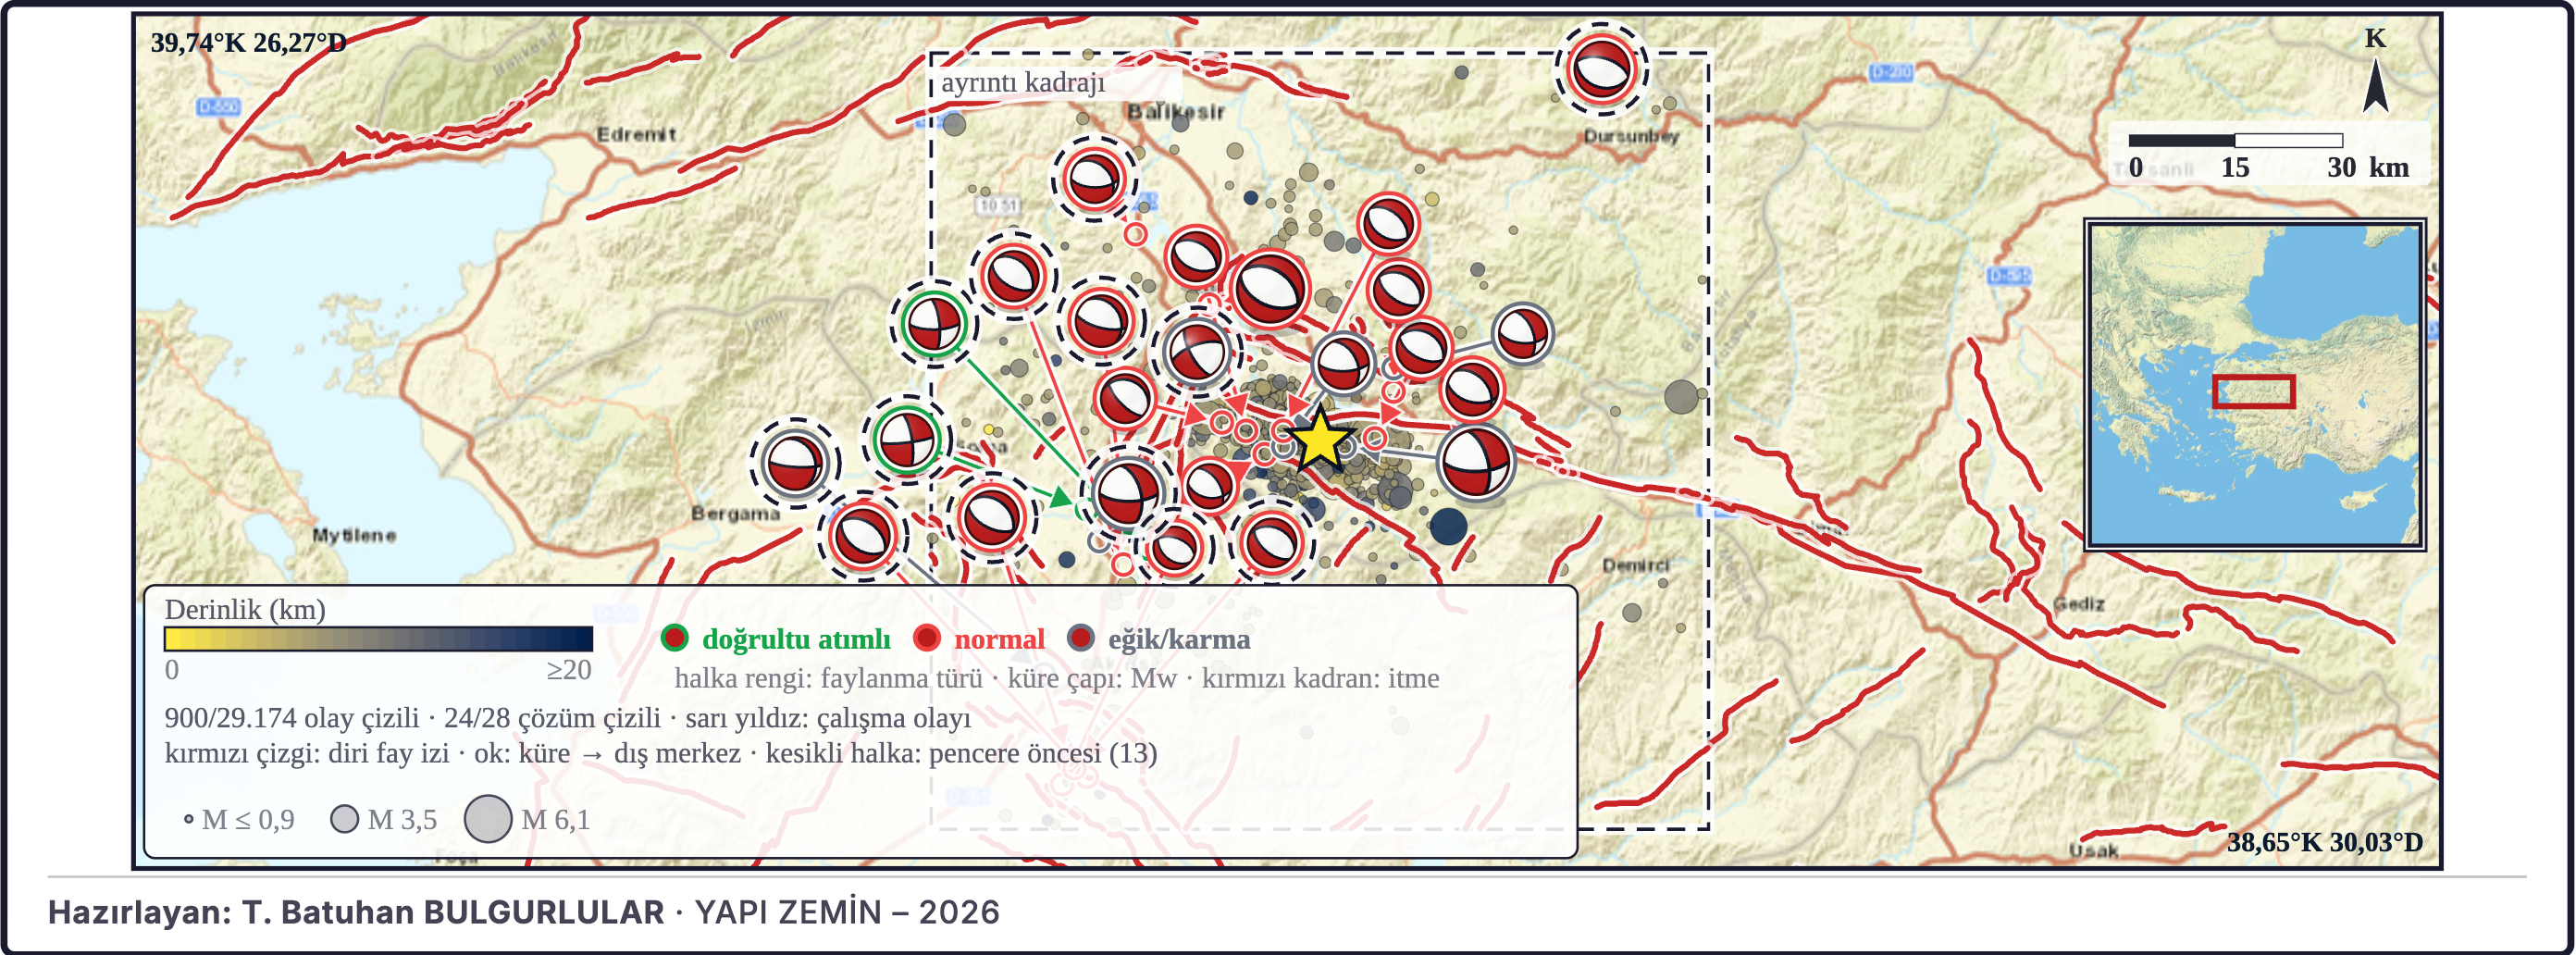Select the gray dashed beachball left of Bergama
The image size is (2576, 955).
click(795, 463)
